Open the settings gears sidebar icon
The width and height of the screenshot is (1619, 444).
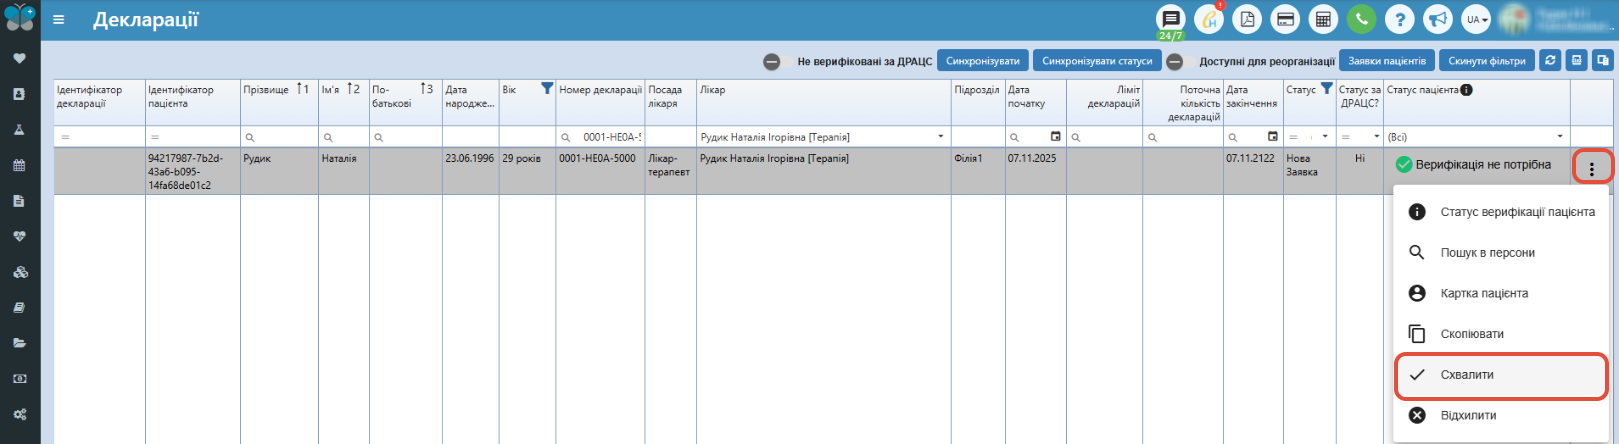click(x=19, y=414)
